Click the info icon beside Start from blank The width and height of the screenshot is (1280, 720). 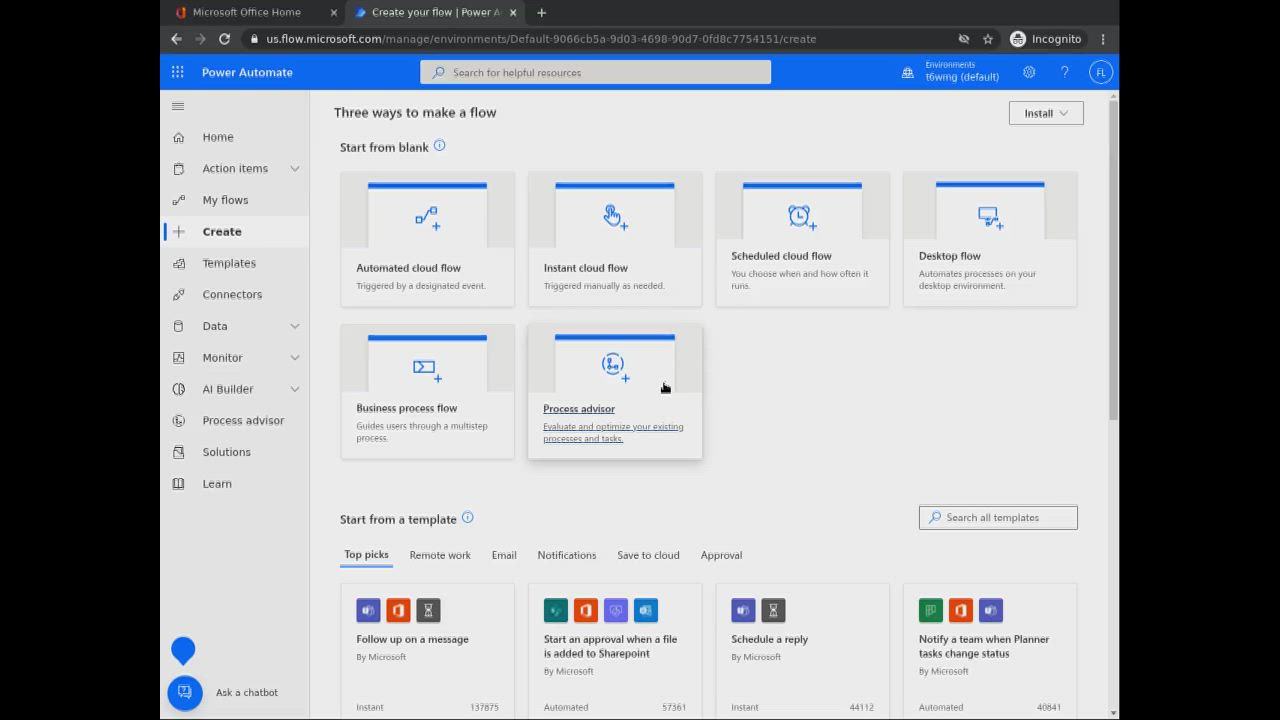[439, 146]
